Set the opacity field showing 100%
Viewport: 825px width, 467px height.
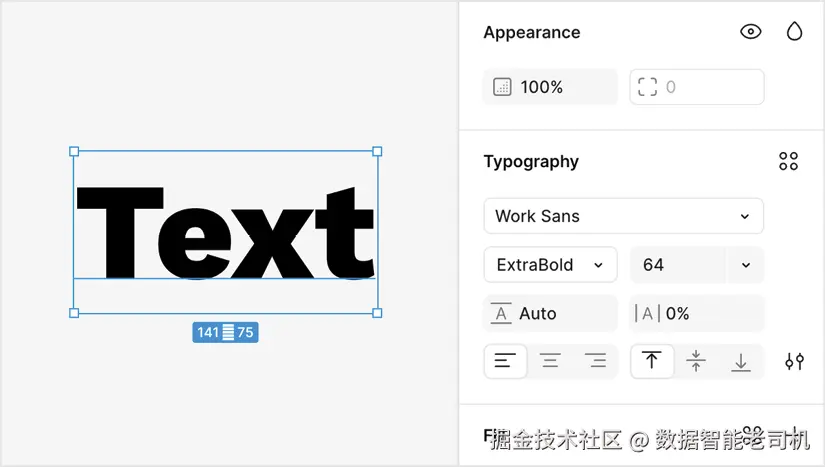550,87
